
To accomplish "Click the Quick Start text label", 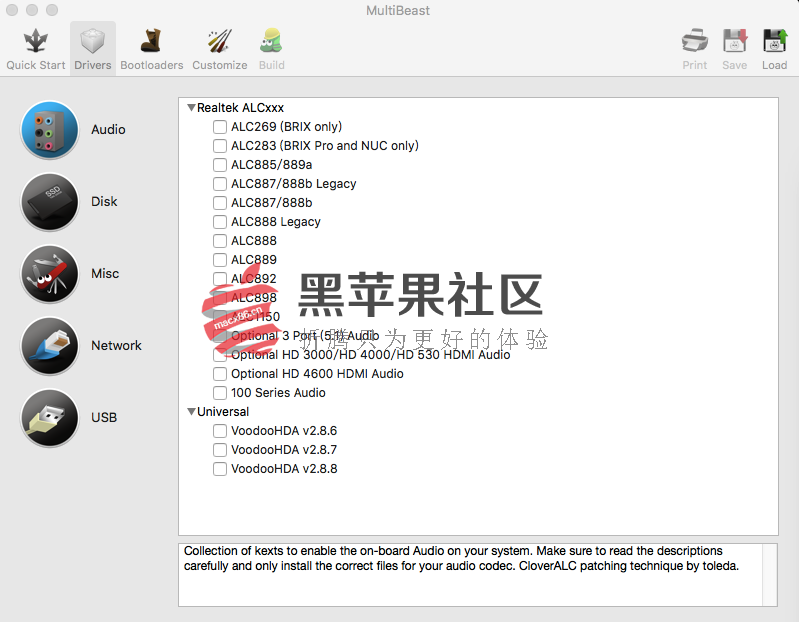I will [36, 65].
